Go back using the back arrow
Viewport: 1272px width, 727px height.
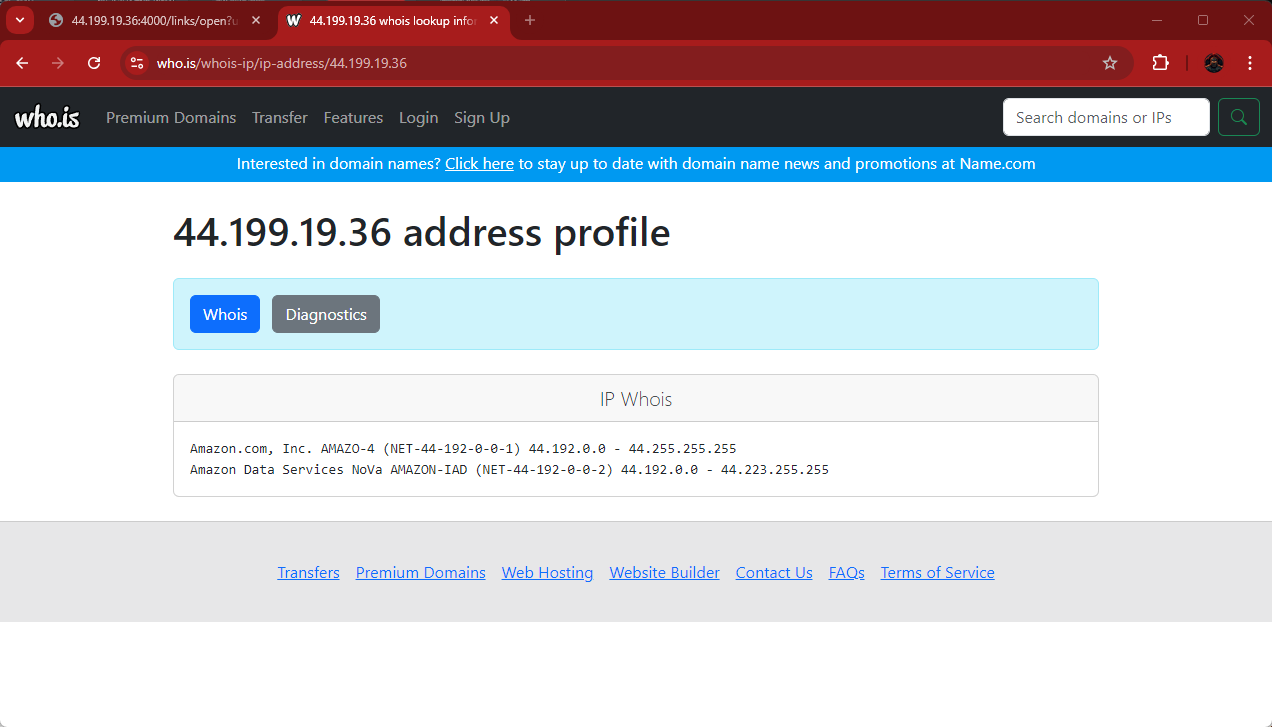click(x=22, y=63)
